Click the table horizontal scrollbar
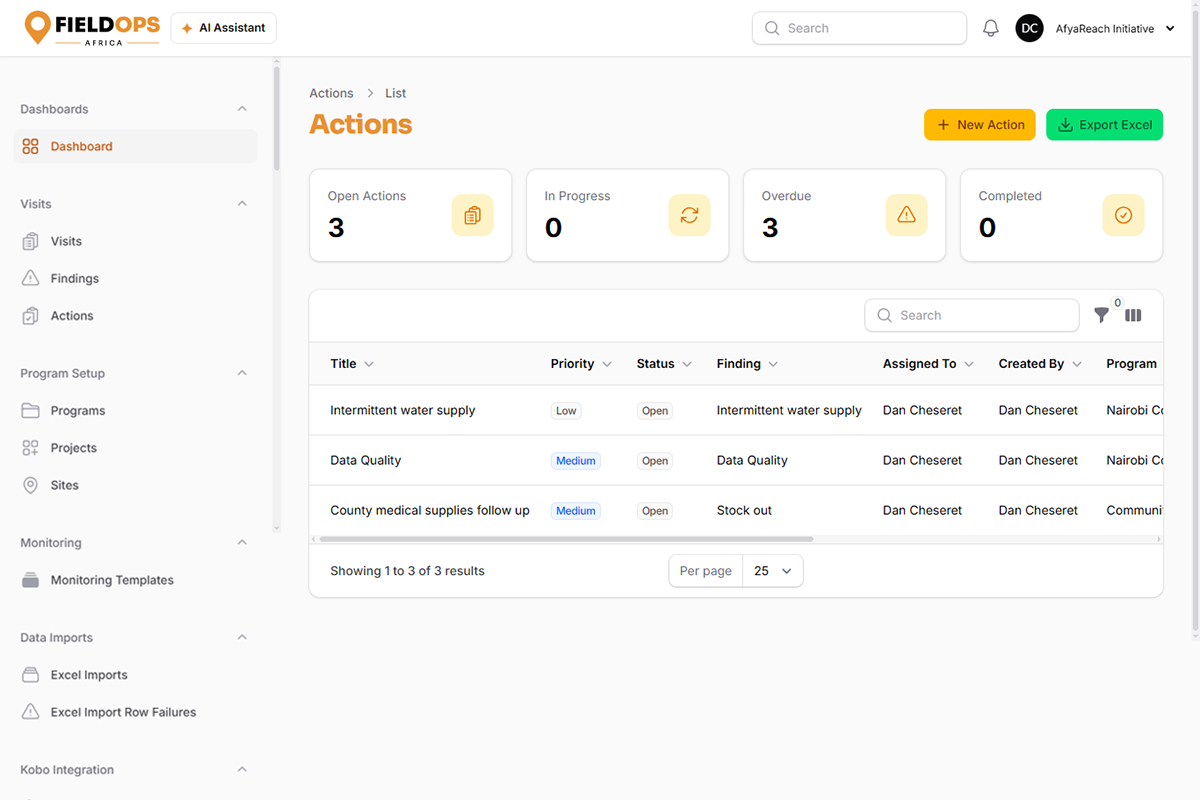Screen dimensions: 1200x800 pos(566,539)
